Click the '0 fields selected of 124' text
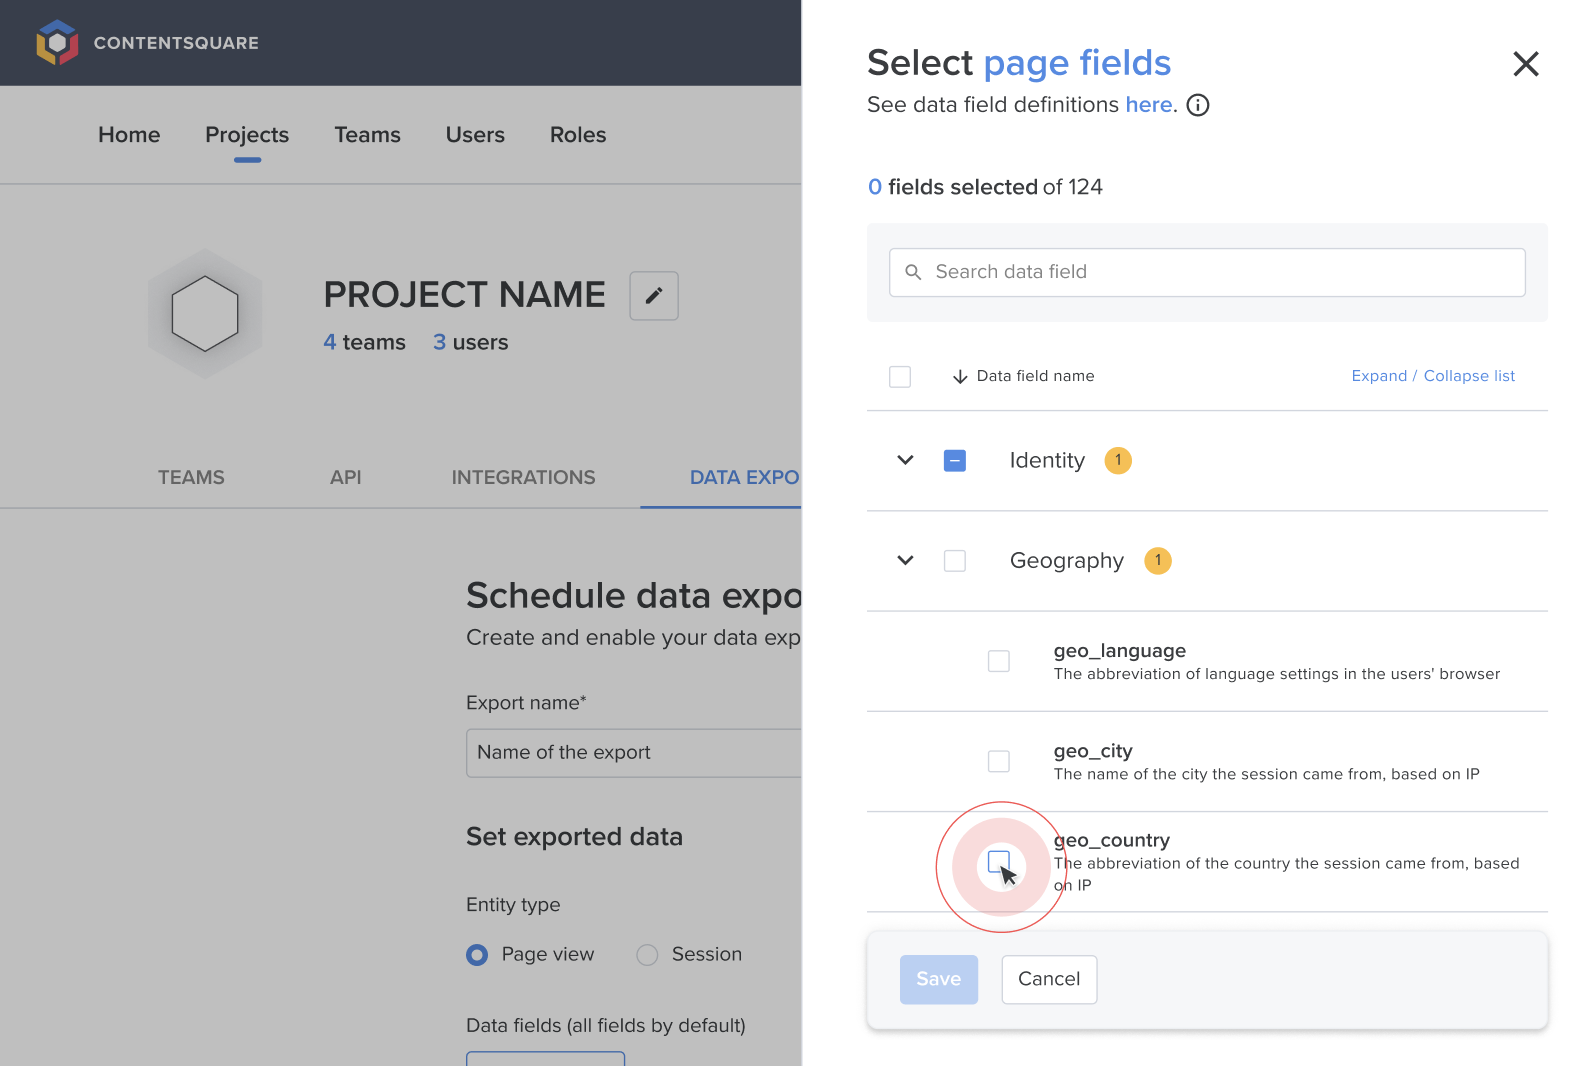Screen dimensions: 1584x1066 click(985, 187)
